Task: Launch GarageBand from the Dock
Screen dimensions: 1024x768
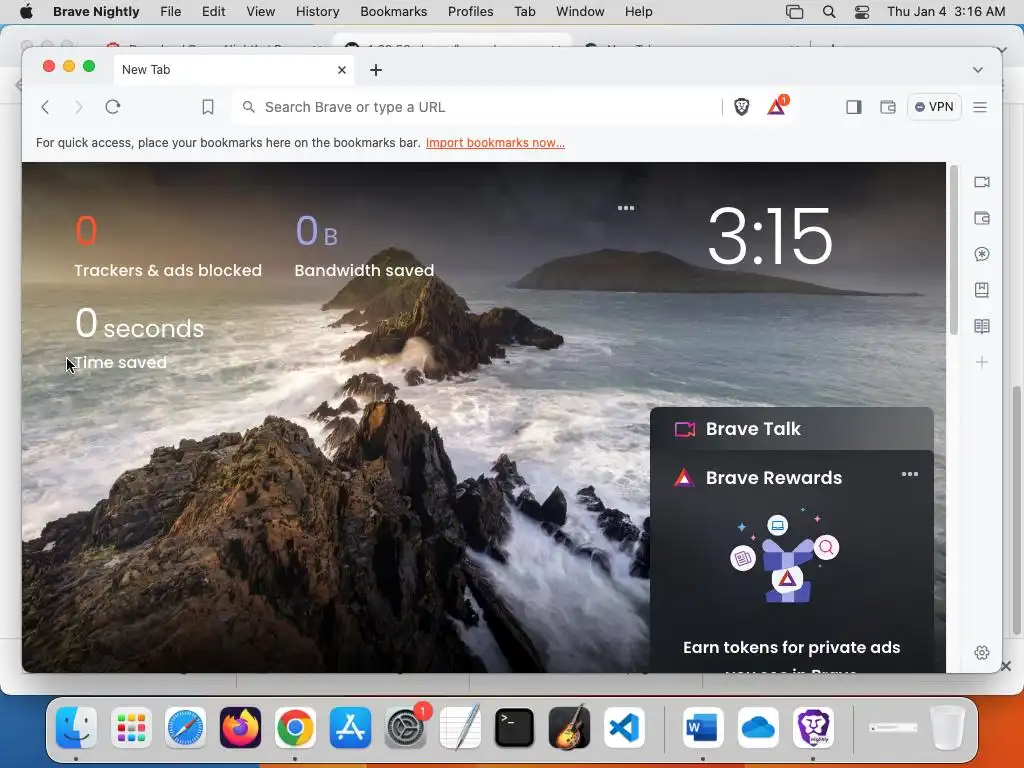Action: (569, 727)
